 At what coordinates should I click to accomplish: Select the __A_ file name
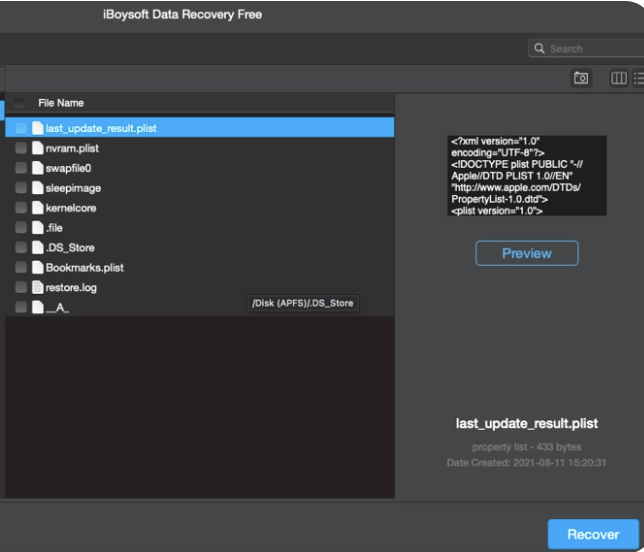coord(57,308)
